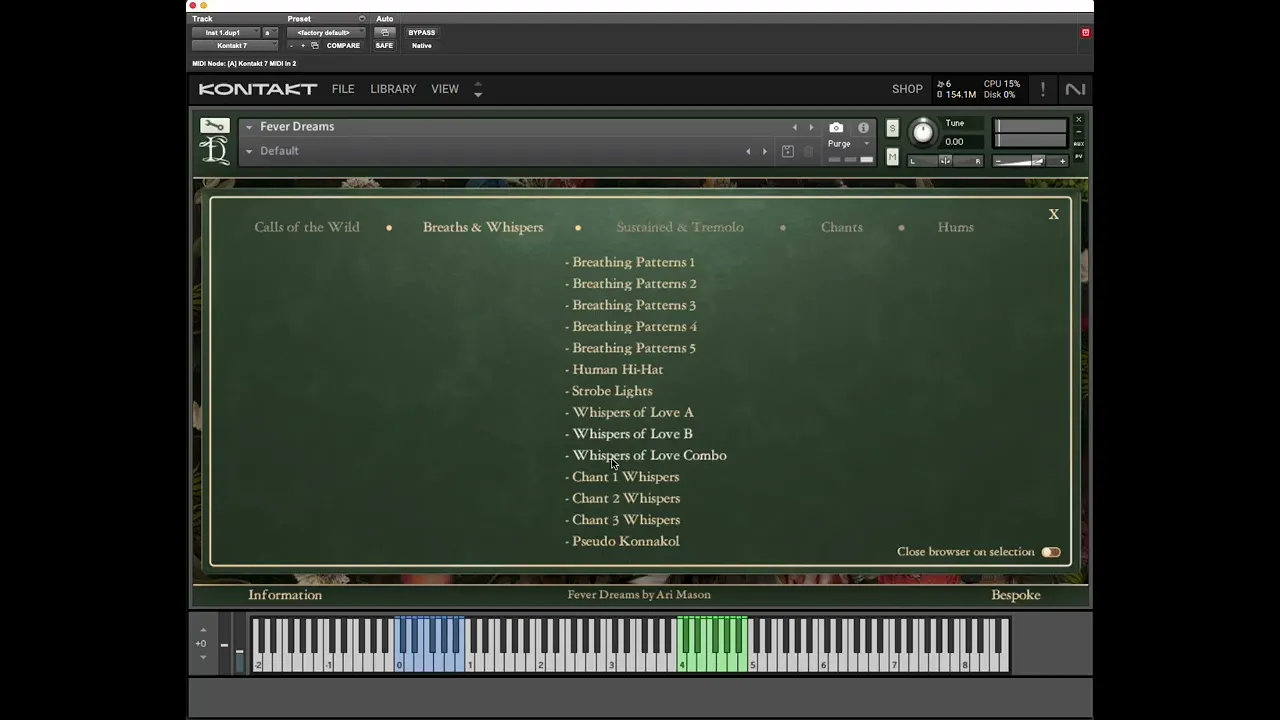Select next preset with plus button
Image resolution: width=1280 pixels, height=720 pixels.
(303, 46)
